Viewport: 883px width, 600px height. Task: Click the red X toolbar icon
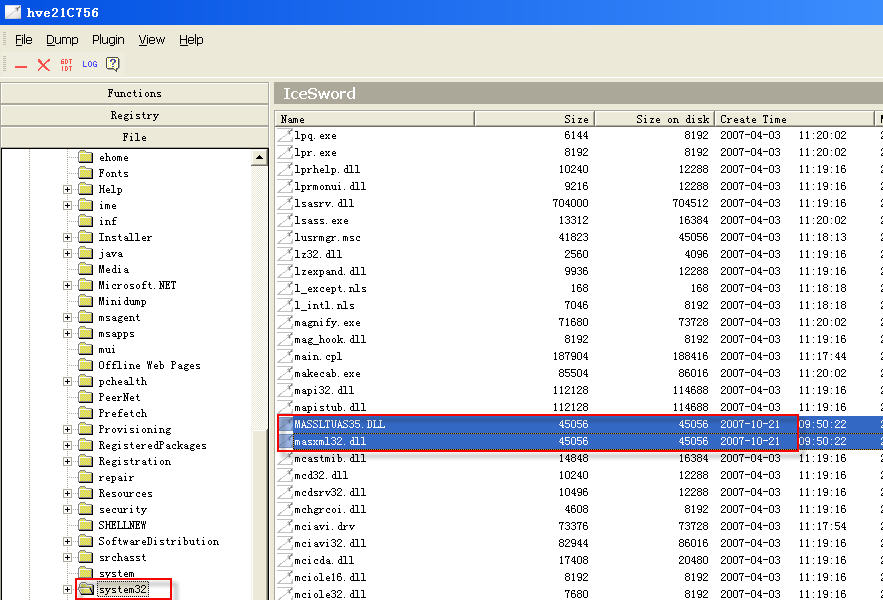(x=44, y=65)
